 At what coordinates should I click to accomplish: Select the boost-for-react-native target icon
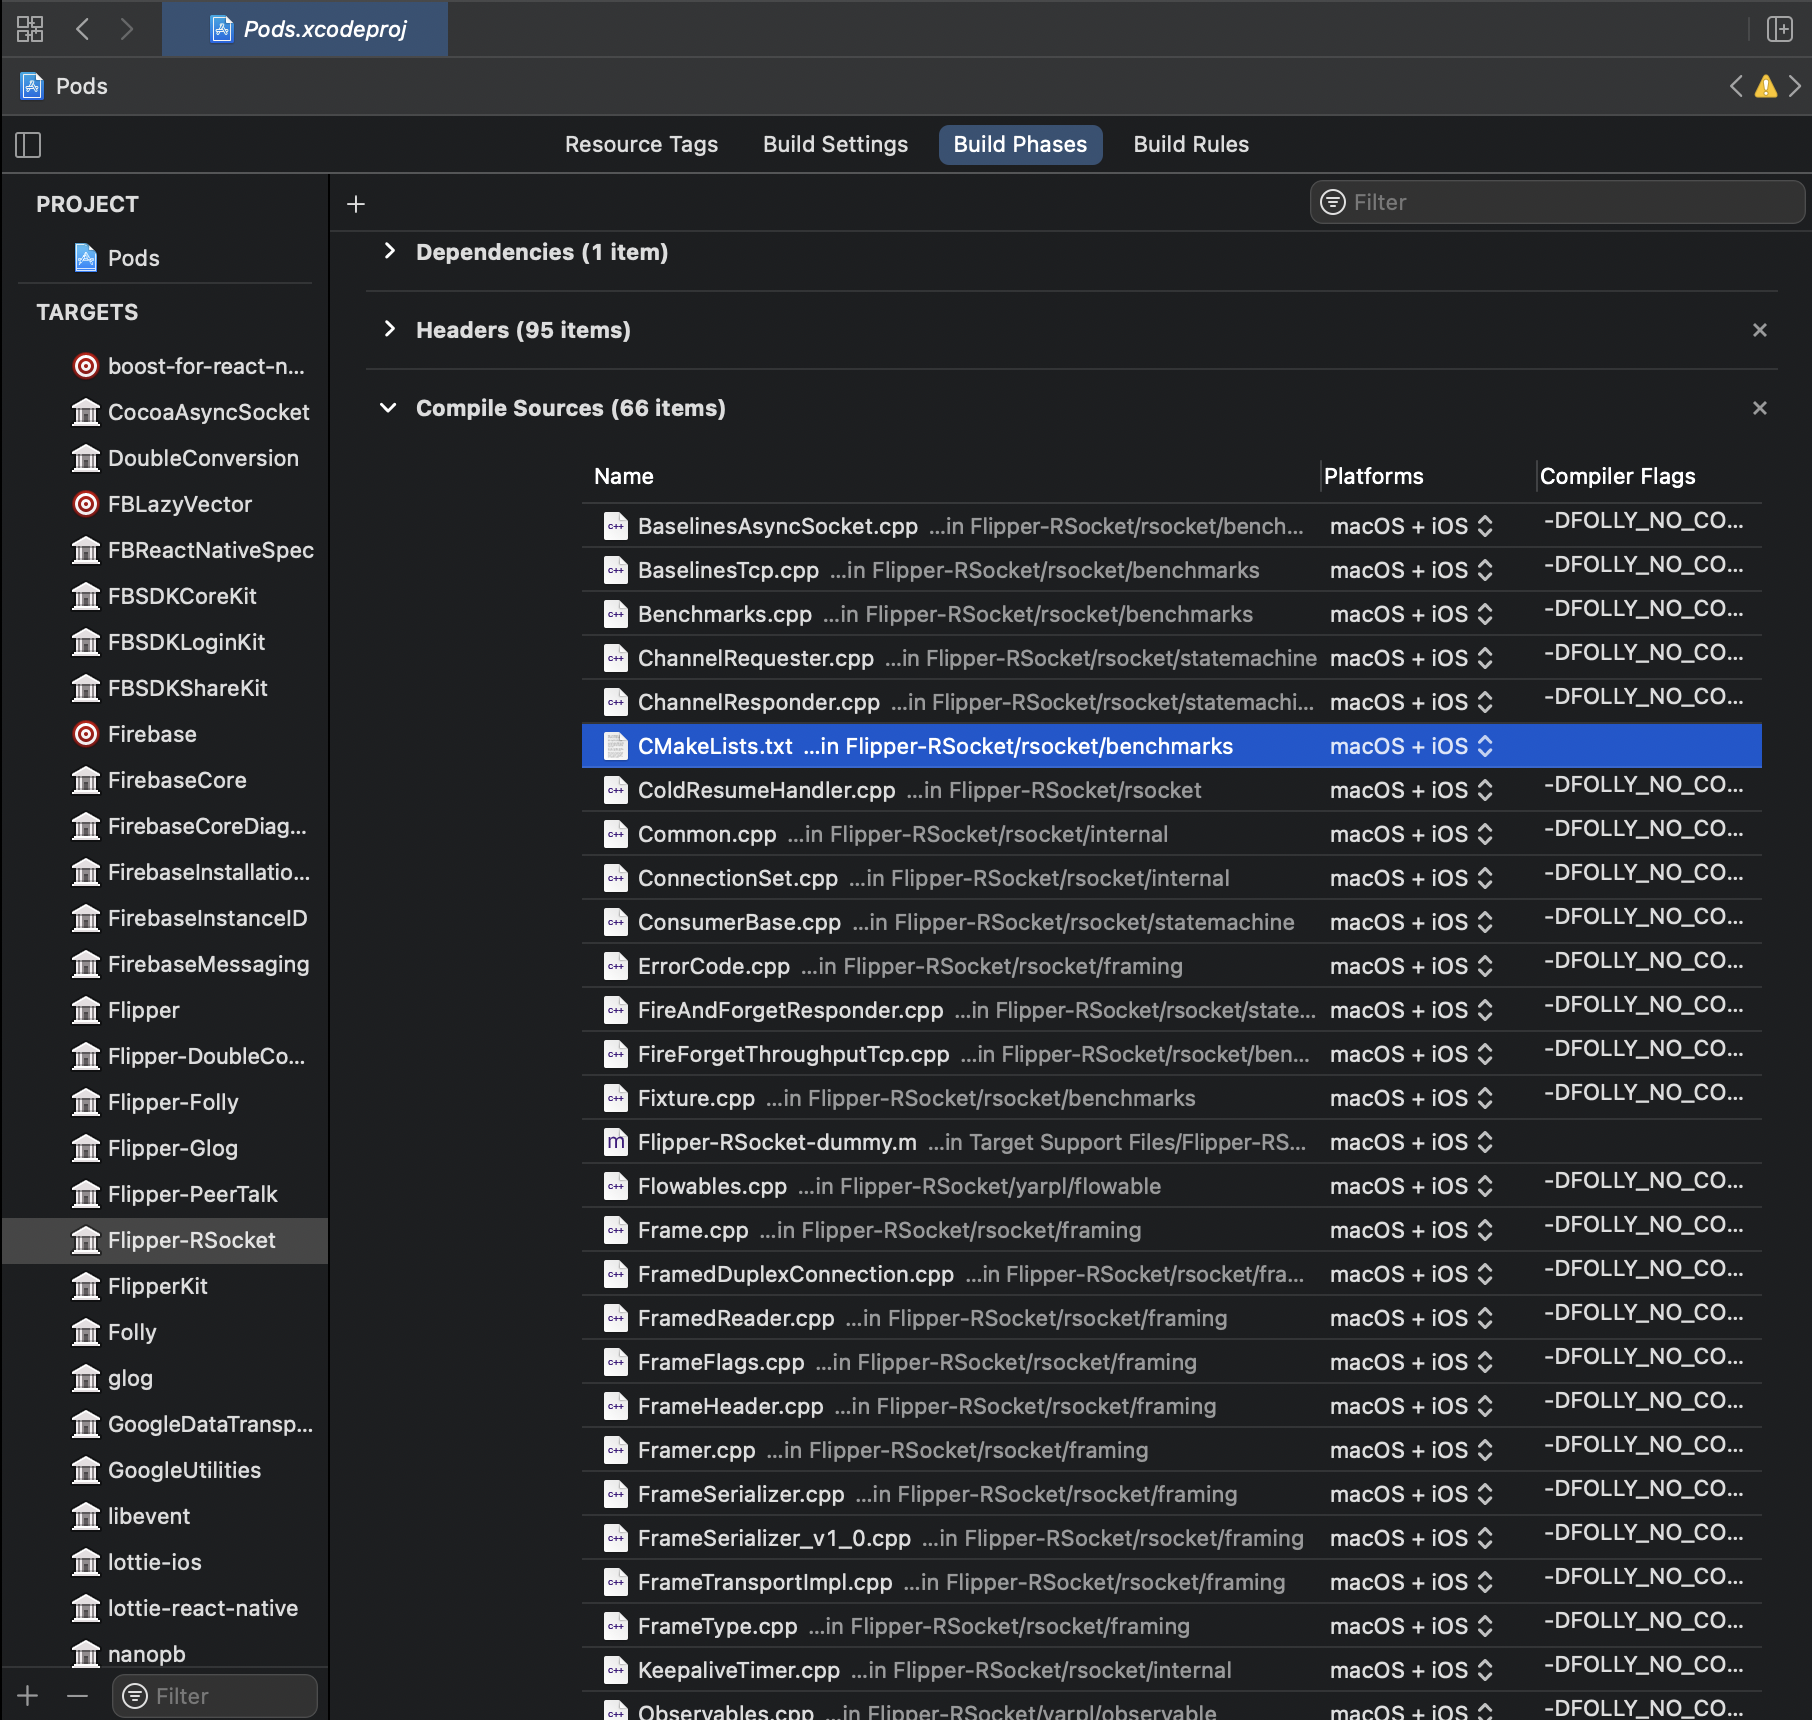(86, 366)
